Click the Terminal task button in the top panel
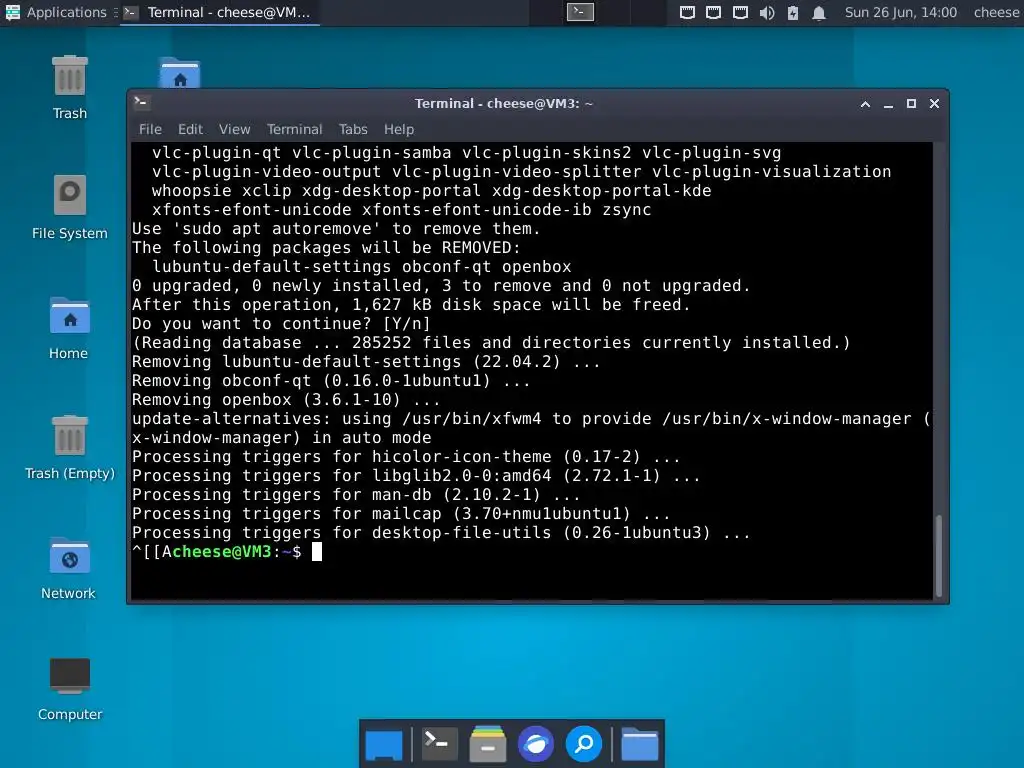 pos(219,12)
